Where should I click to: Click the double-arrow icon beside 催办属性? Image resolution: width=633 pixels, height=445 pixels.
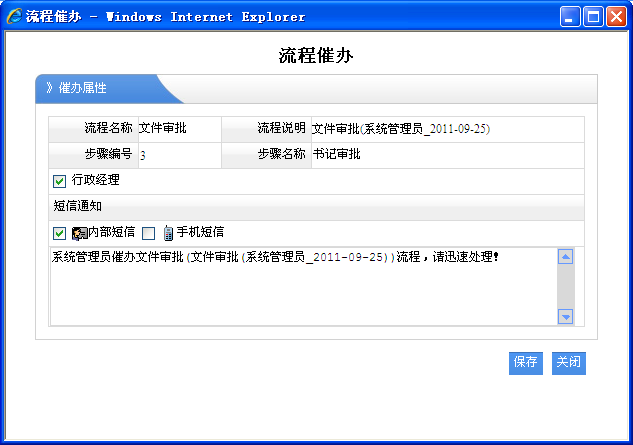click(x=49, y=88)
